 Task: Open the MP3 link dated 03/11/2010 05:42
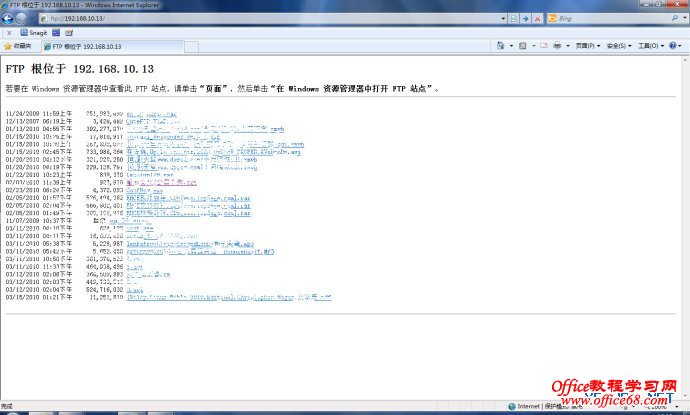click(200, 251)
